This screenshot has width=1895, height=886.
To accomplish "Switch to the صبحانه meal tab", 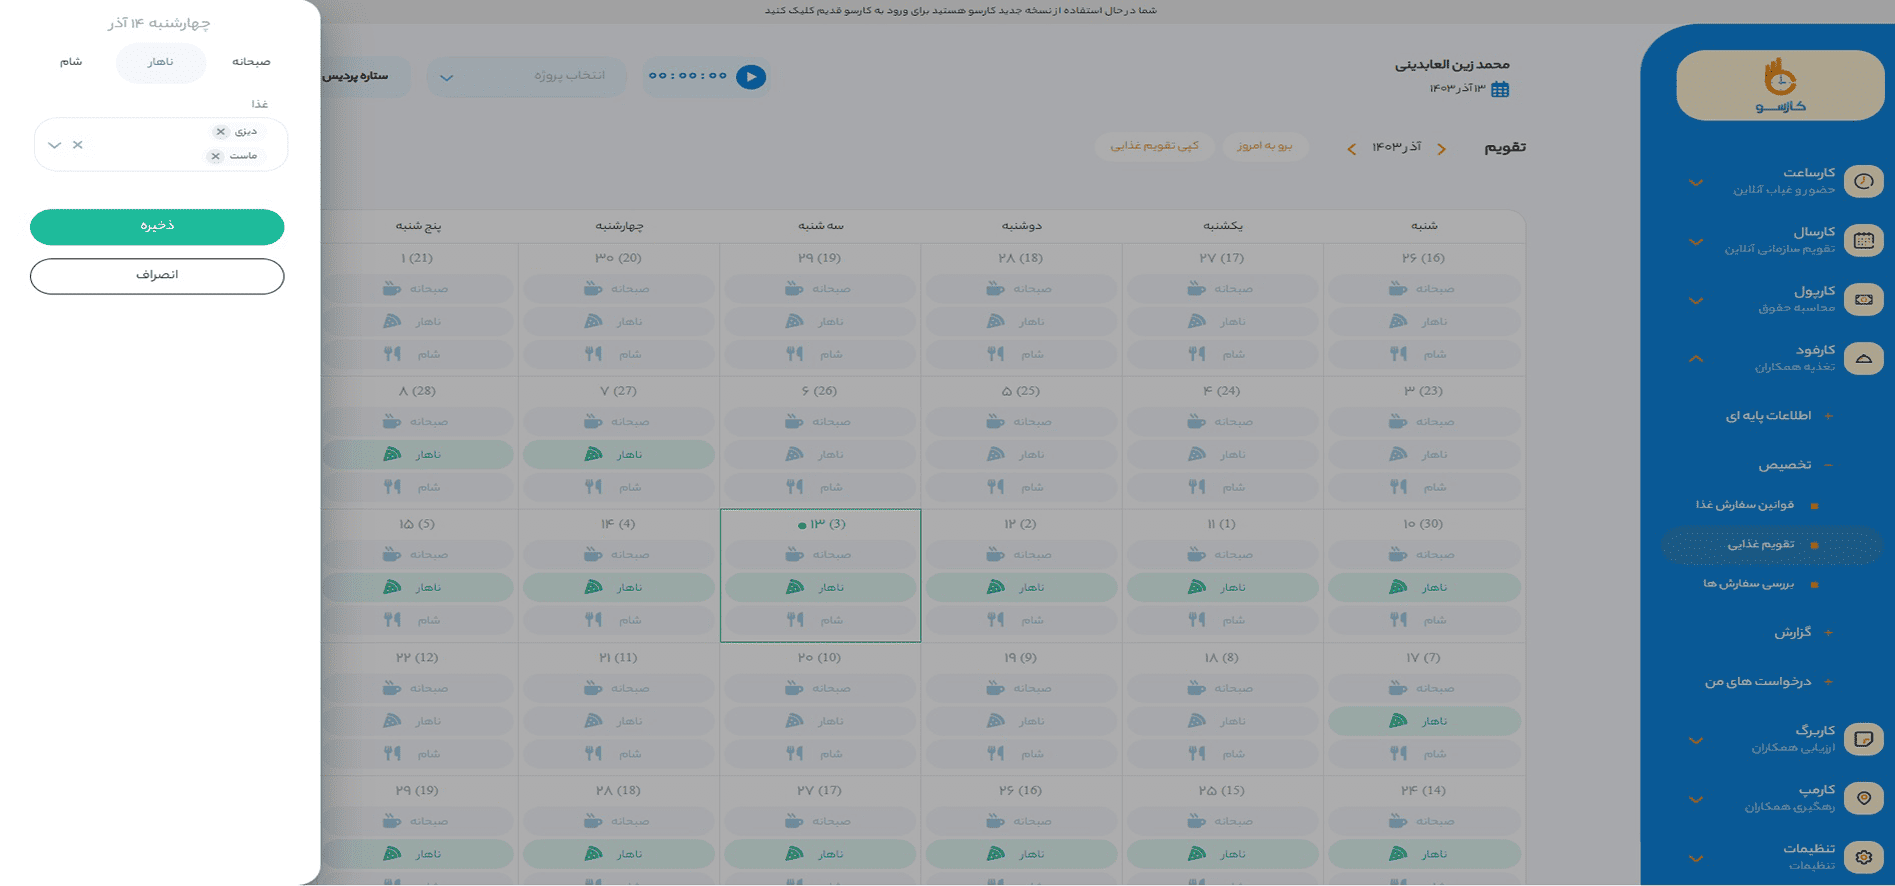I will [251, 62].
